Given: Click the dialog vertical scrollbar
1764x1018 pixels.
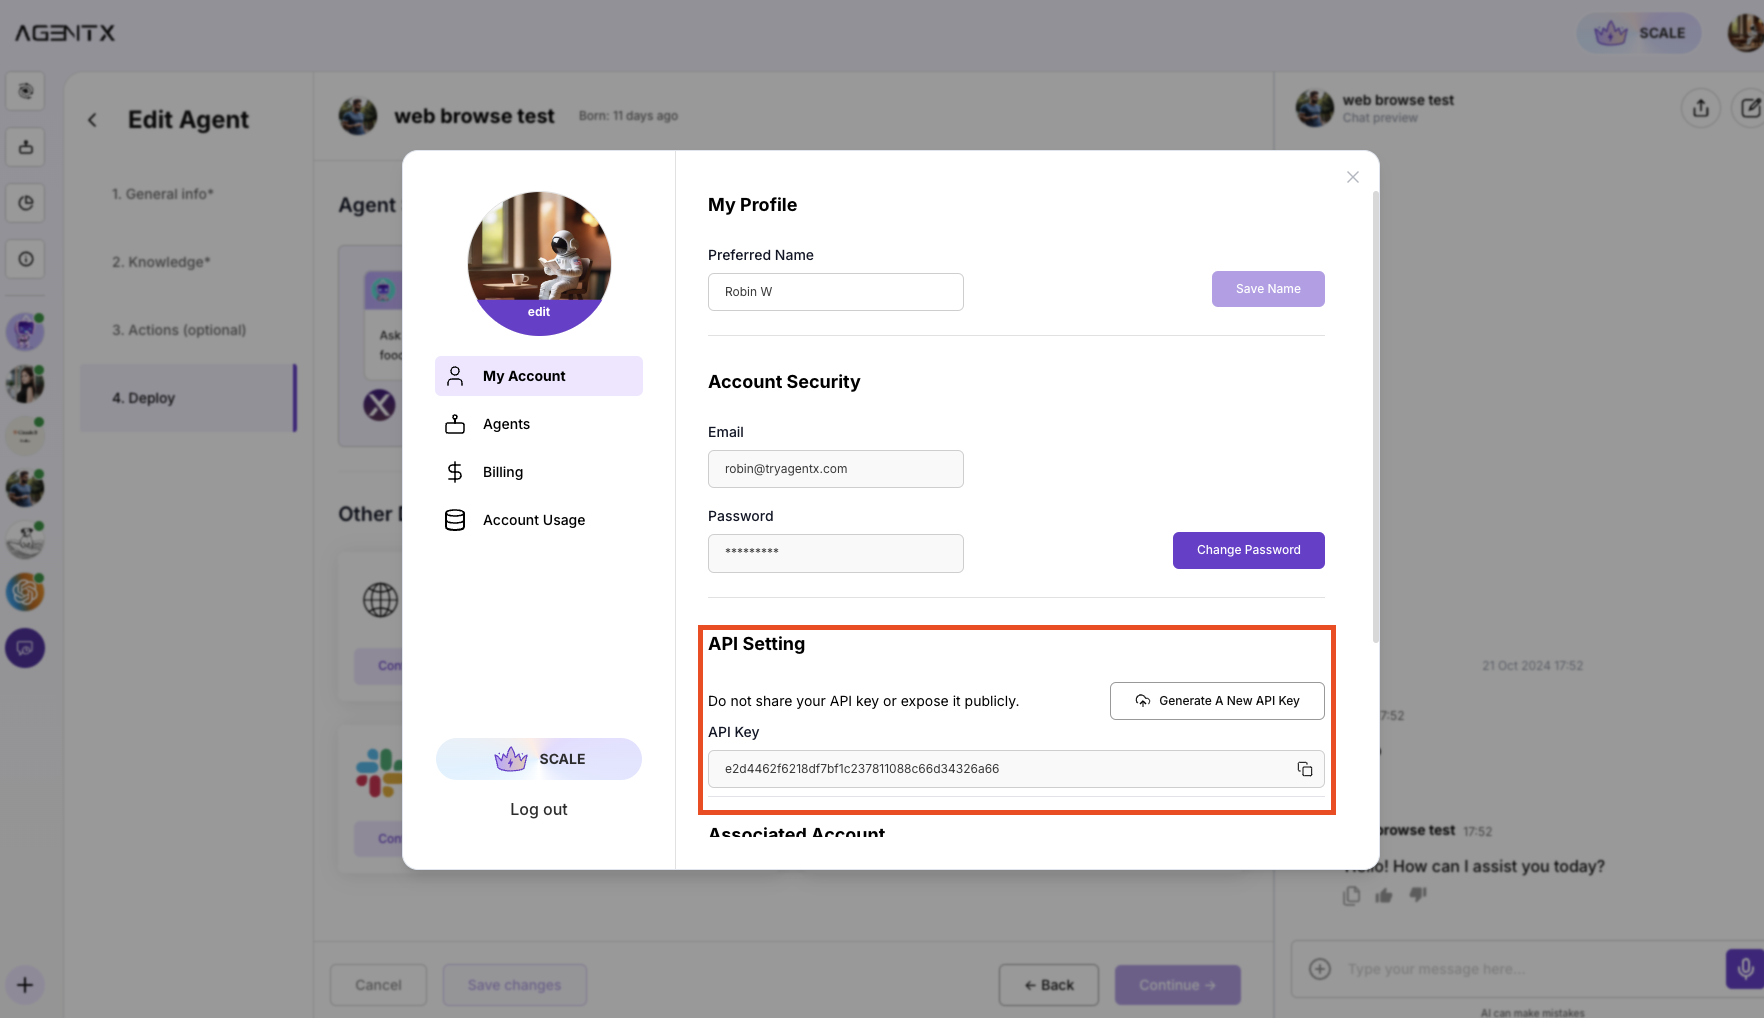Looking at the screenshot, I should tap(1375, 416).
